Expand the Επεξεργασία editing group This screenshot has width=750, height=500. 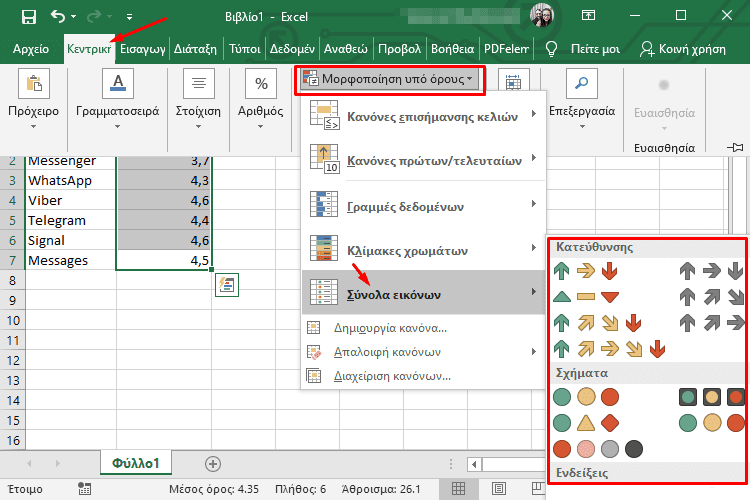582,100
